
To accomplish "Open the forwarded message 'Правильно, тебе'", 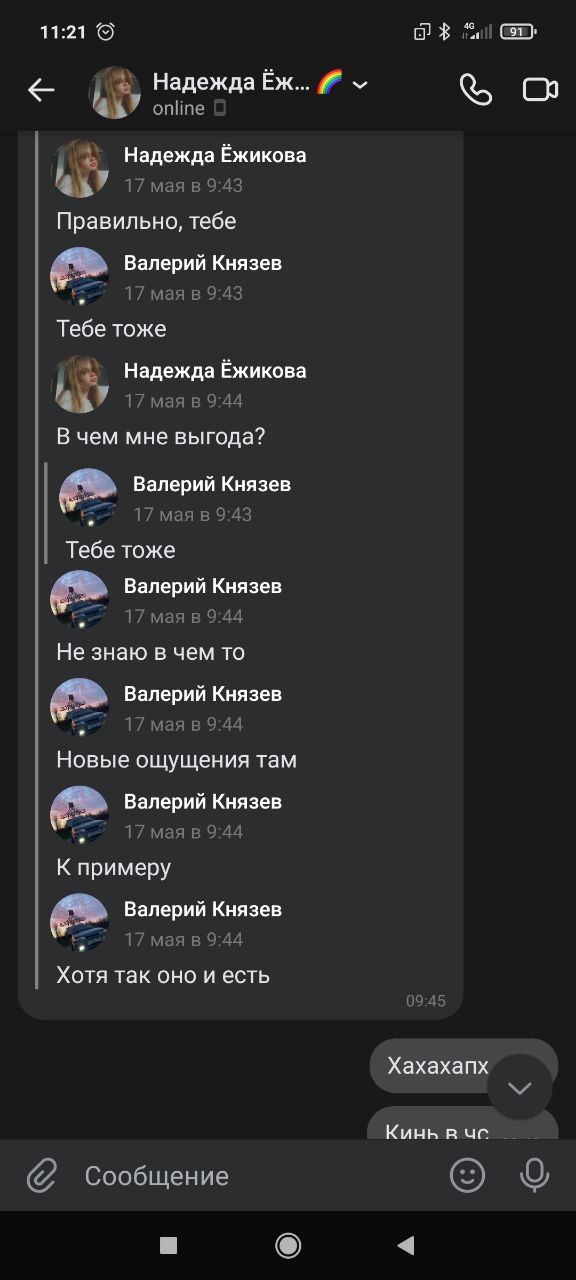I will 146,221.
